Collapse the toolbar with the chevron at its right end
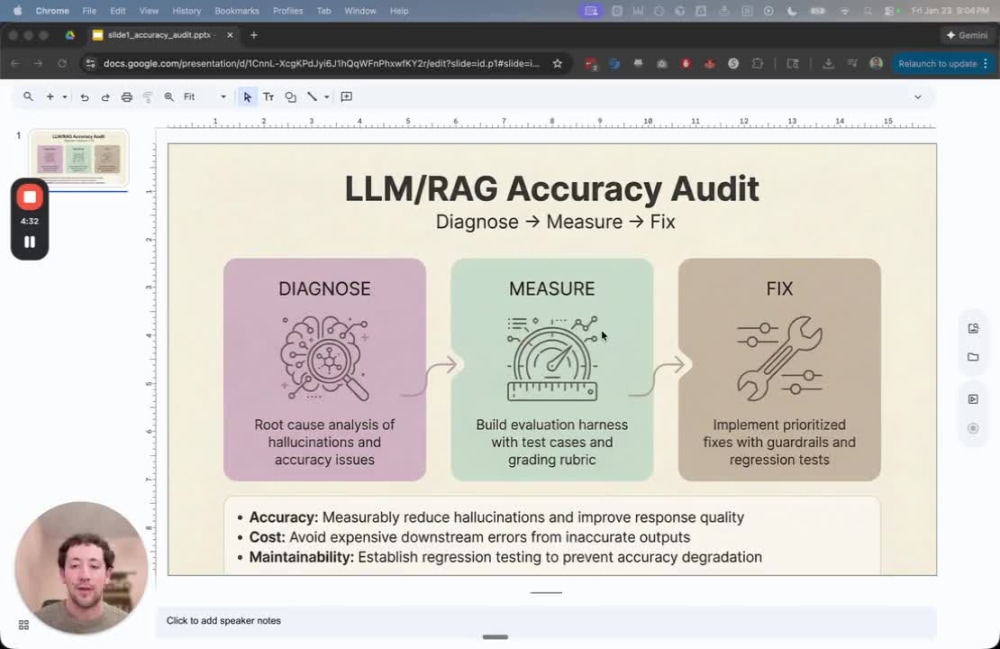This screenshot has width=1000, height=649. [x=918, y=97]
